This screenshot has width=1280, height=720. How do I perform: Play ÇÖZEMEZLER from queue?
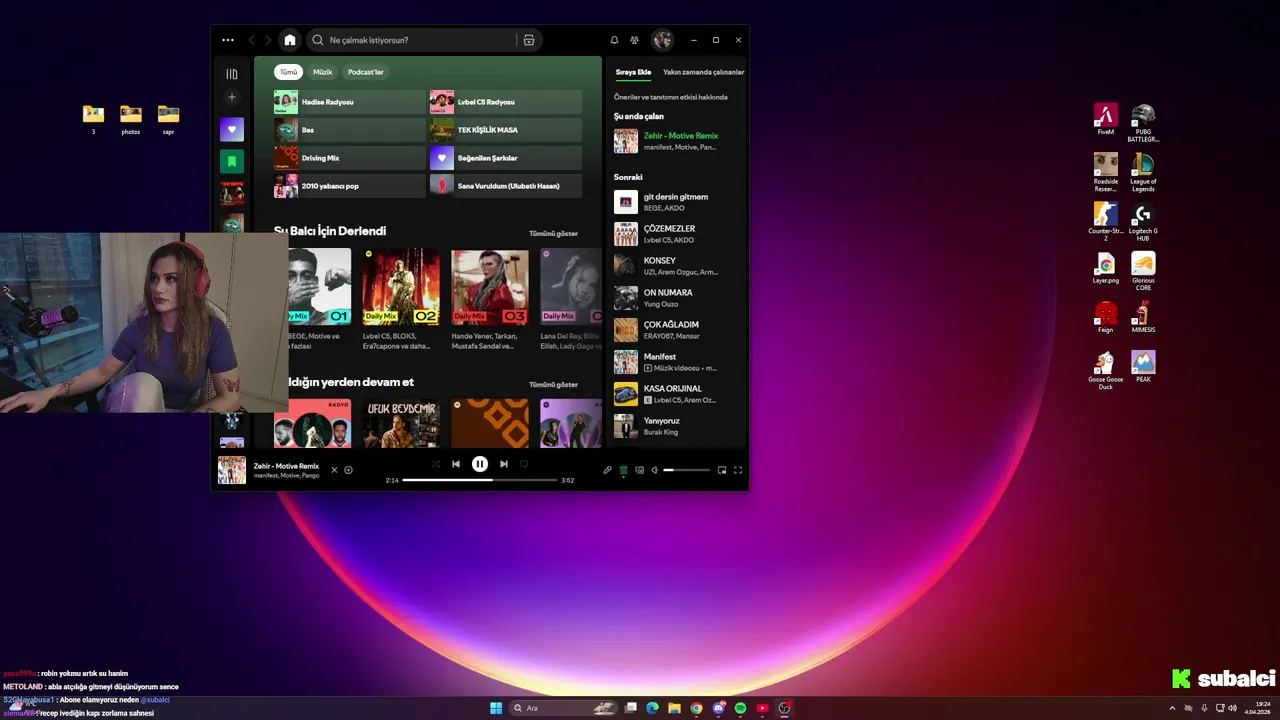click(676, 234)
